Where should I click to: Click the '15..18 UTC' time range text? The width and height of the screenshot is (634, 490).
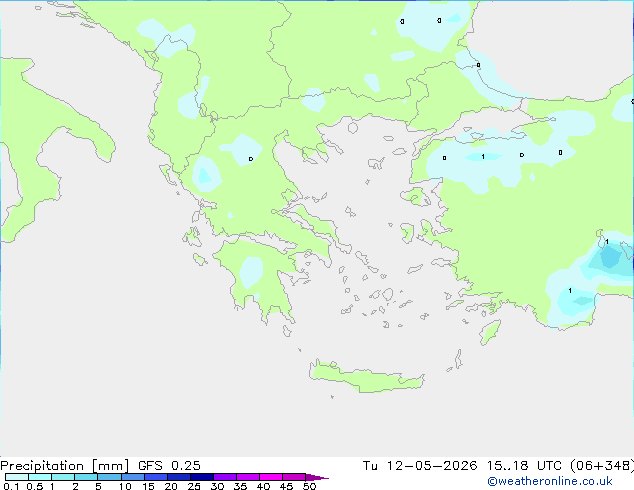point(525,466)
